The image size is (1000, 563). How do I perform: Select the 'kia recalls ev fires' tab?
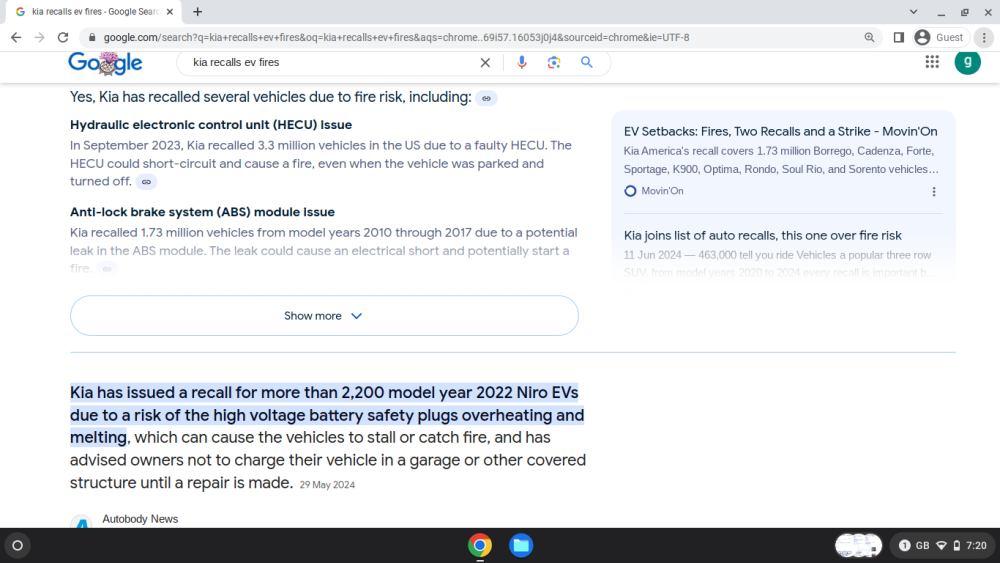pos(94,11)
